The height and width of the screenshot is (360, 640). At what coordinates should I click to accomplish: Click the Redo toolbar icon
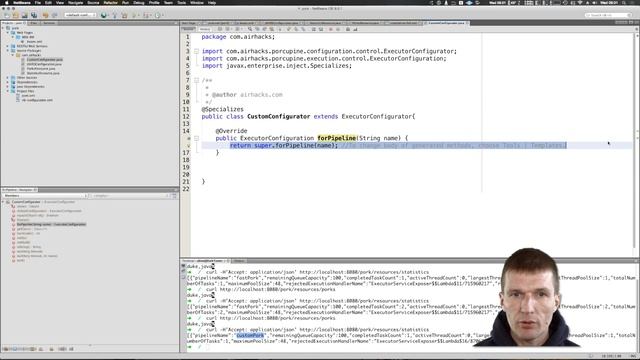tap(54, 15)
